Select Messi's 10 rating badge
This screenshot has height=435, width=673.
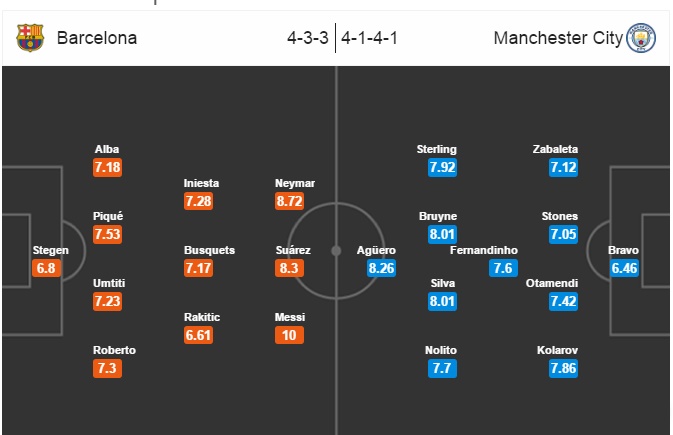click(x=289, y=335)
